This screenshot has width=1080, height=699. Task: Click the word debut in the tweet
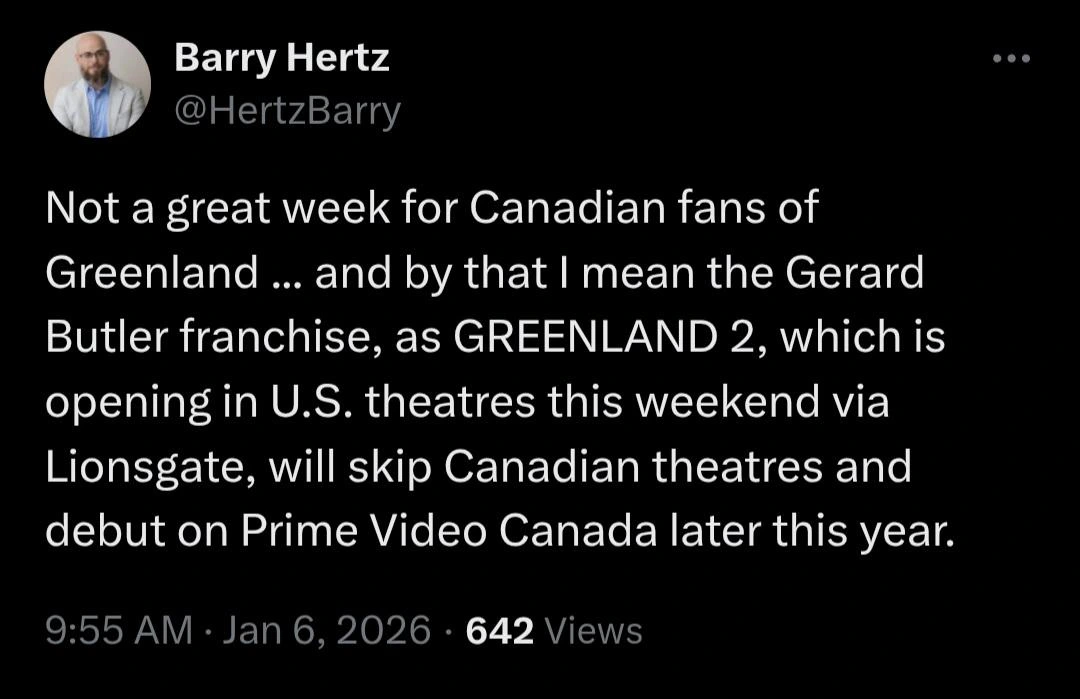tap(103, 532)
